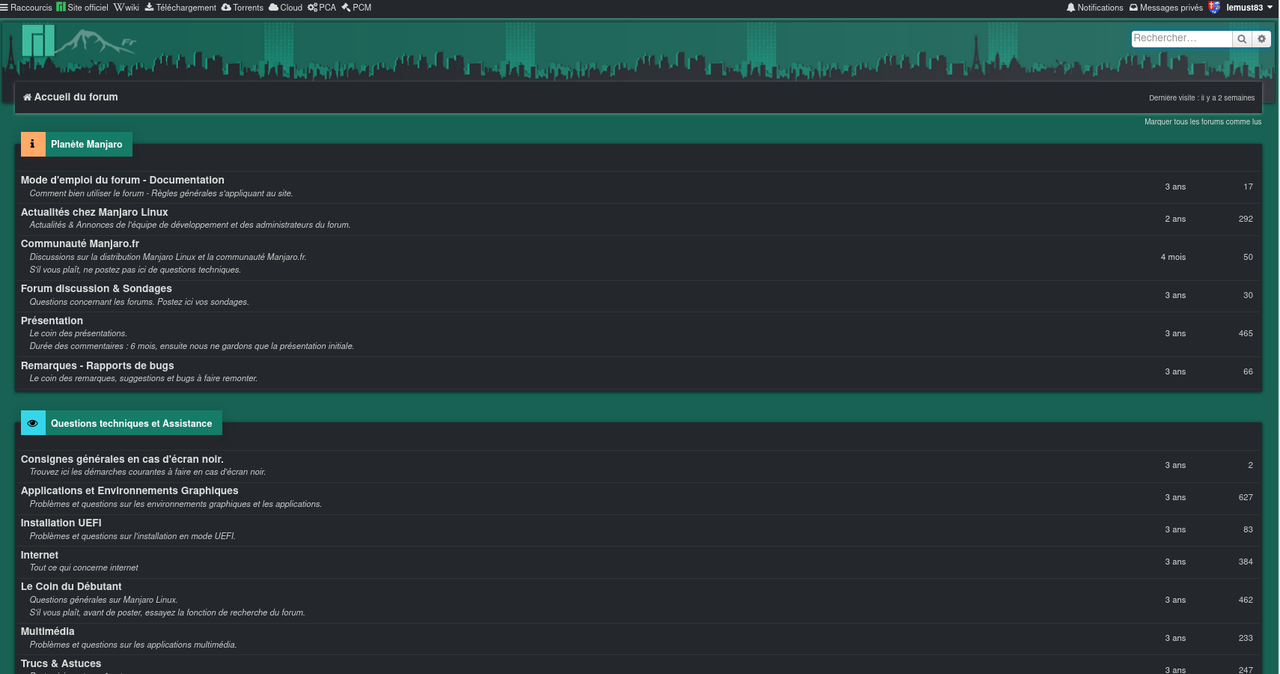Click the 384 count of Internet row
The image size is (1280, 674).
point(1245,561)
